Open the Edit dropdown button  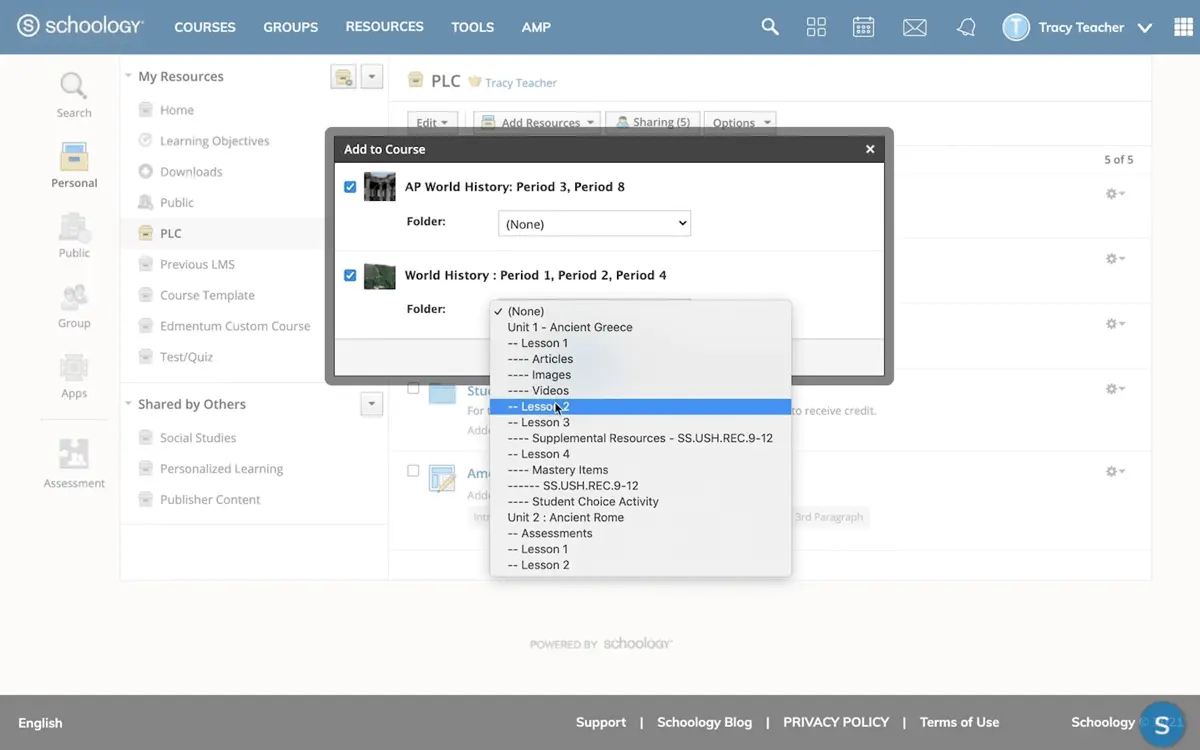[432, 122]
